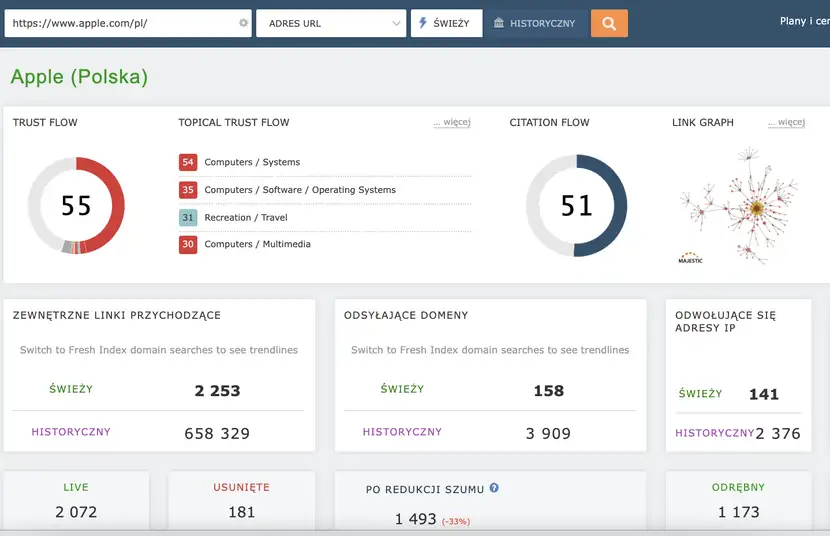Viewport: 830px width, 536px height.
Task: Click the red 54 Computers / Systems badge
Action: (x=188, y=162)
